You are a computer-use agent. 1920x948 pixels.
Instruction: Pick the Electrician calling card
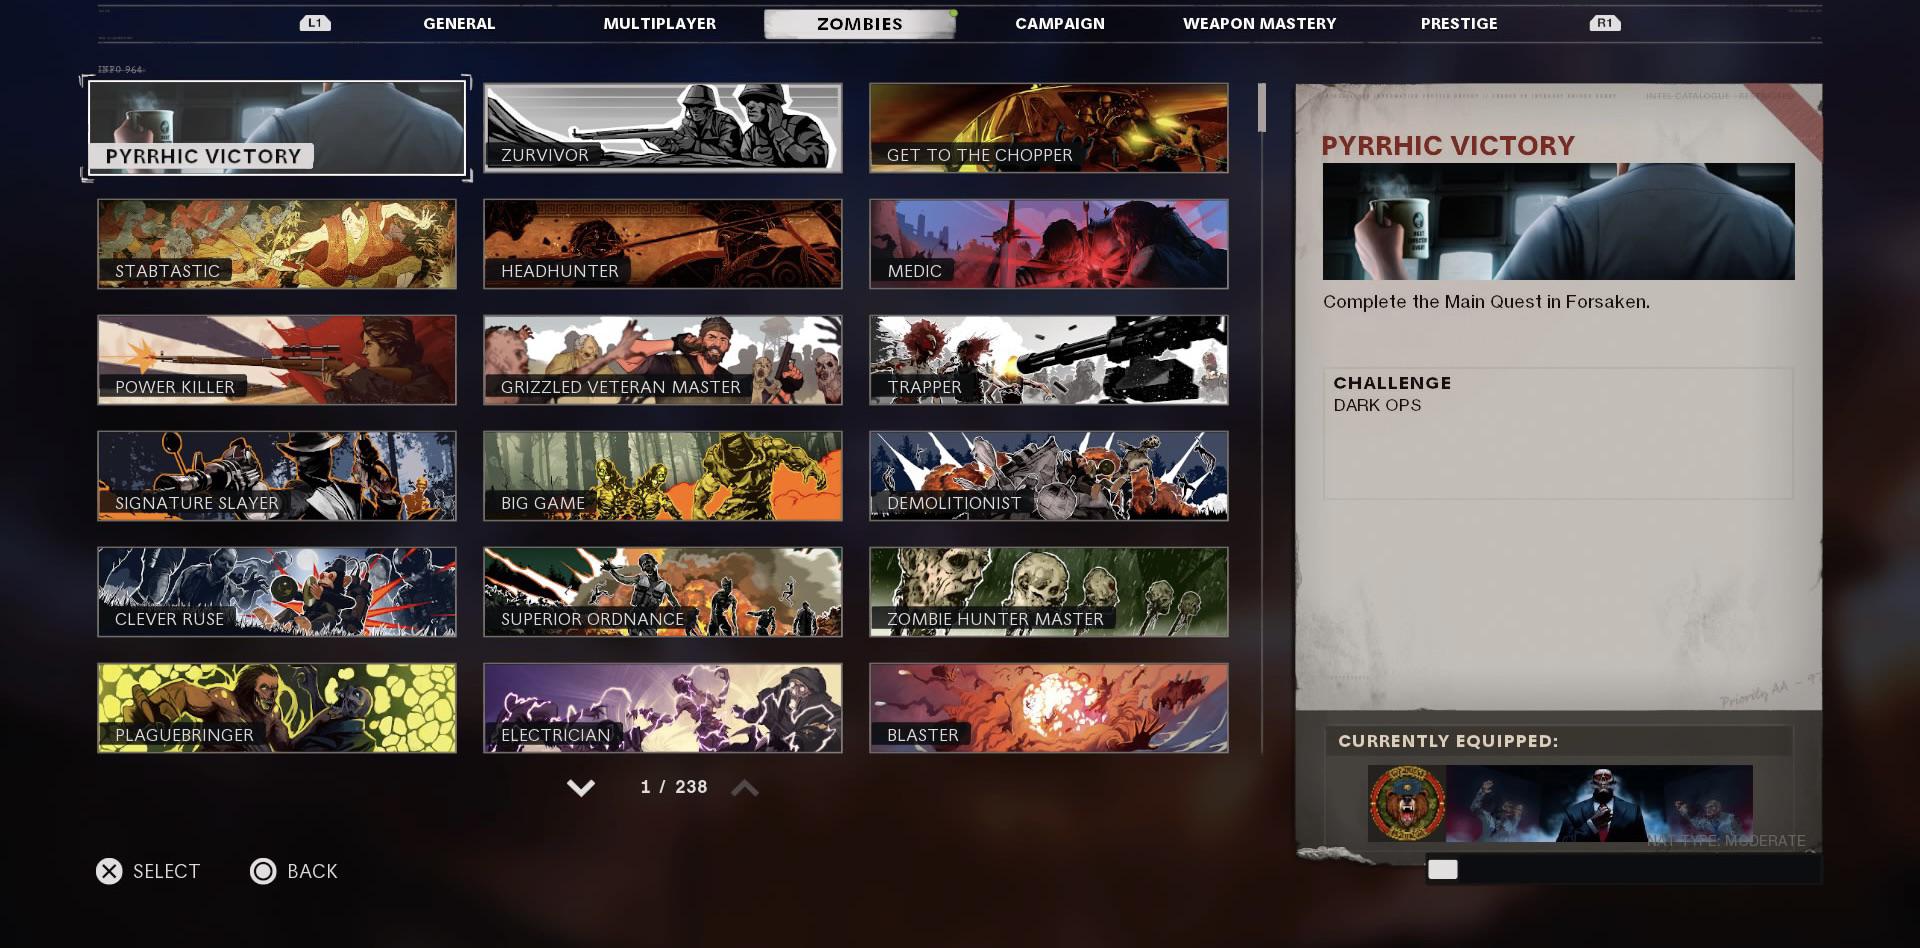click(663, 708)
